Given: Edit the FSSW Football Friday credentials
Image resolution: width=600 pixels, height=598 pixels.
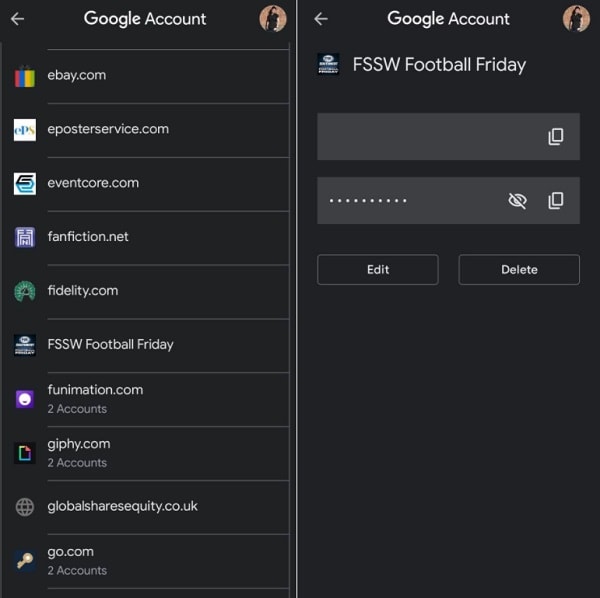Looking at the screenshot, I should [378, 269].
